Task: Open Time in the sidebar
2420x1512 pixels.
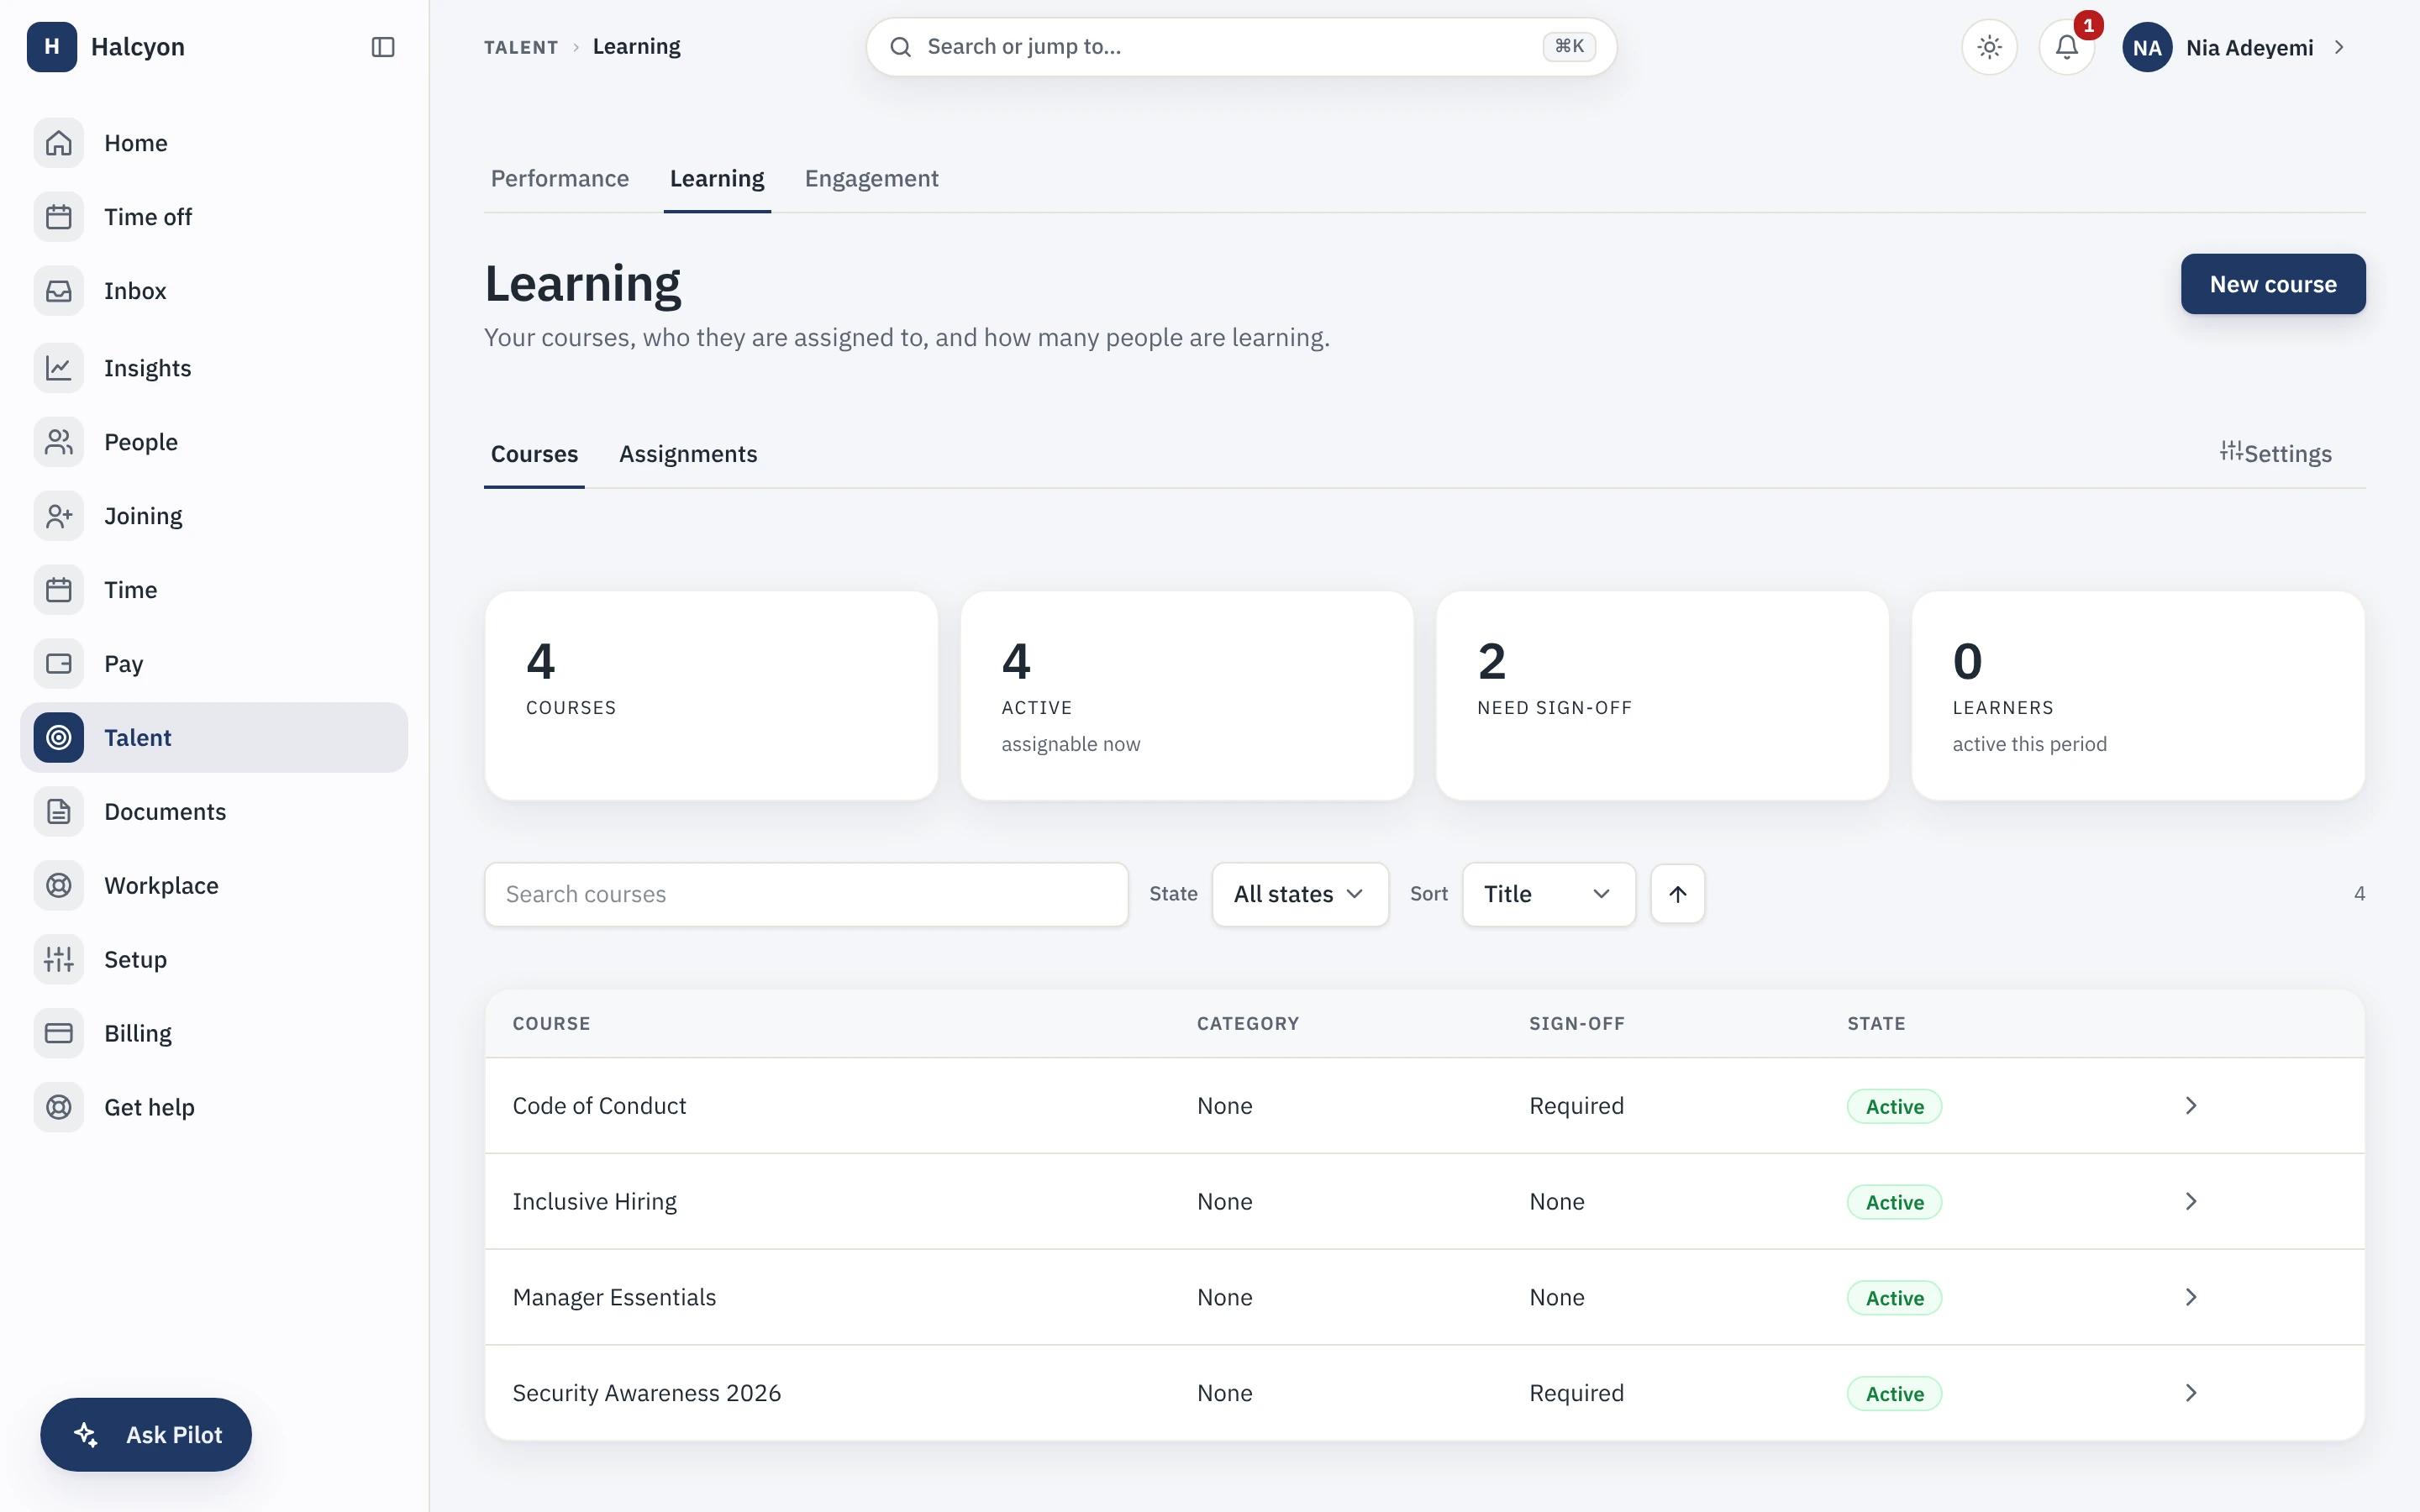Action: pos(214,590)
